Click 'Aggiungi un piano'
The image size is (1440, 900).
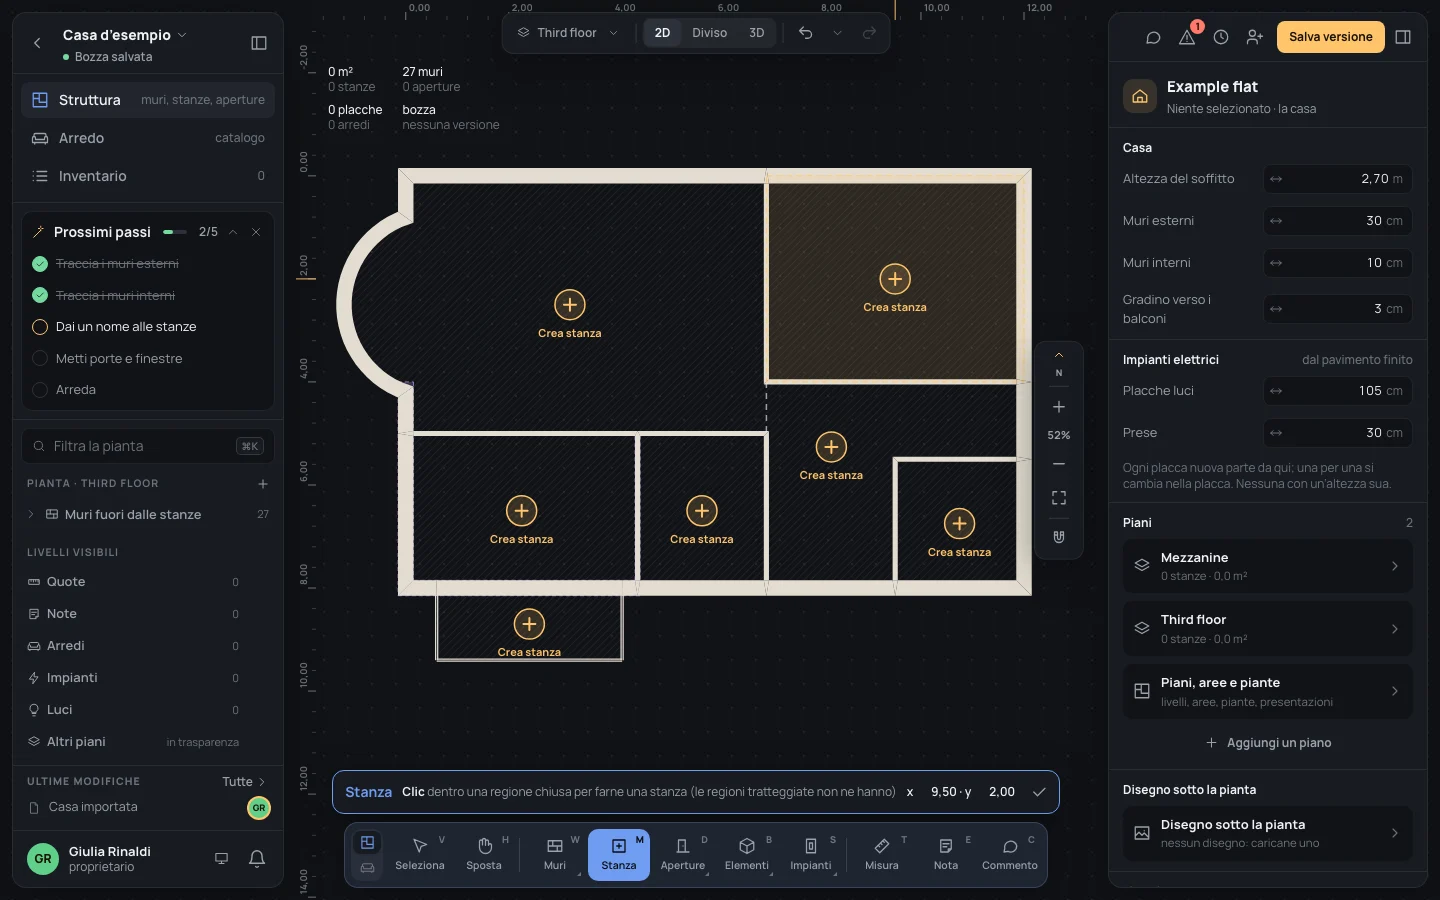coord(1268,743)
